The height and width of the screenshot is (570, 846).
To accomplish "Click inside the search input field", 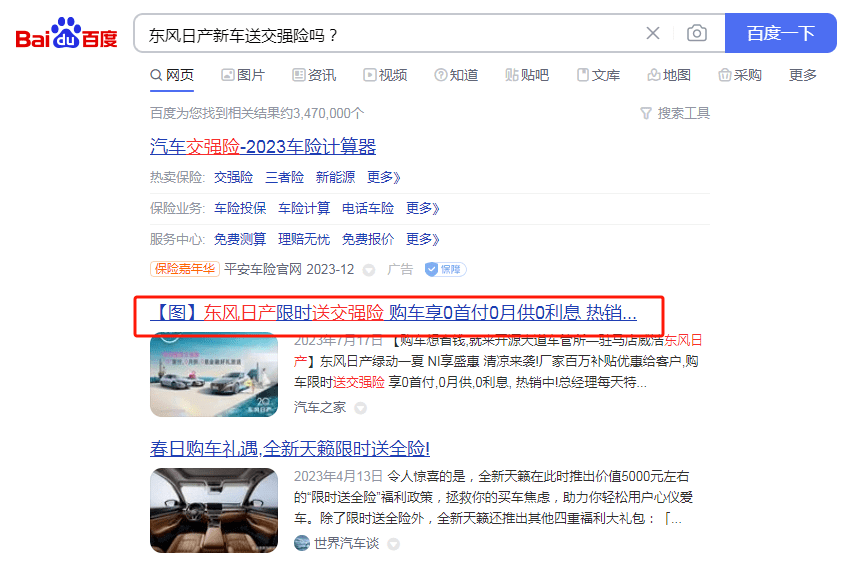I will click(x=388, y=35).
